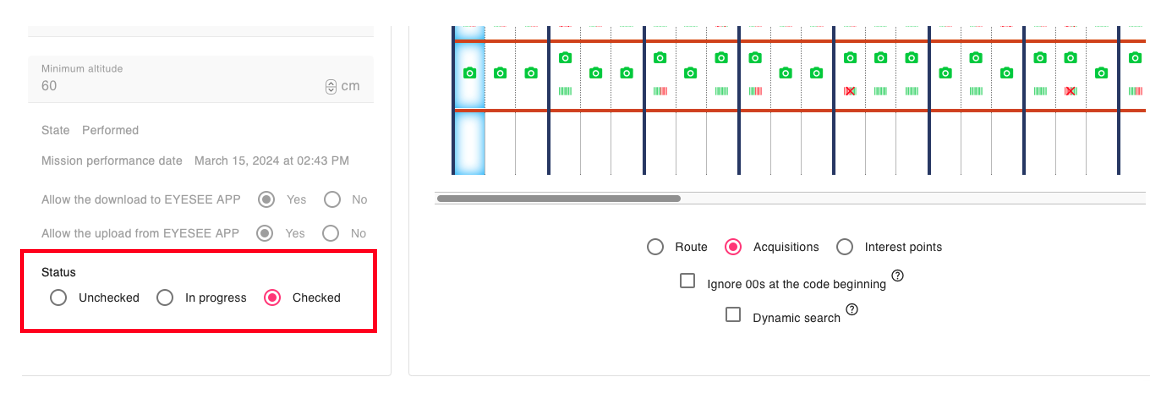Enable the Dynamic search checkbox
This screenshot has height=395, width=1169.
[x=734, y=315]
